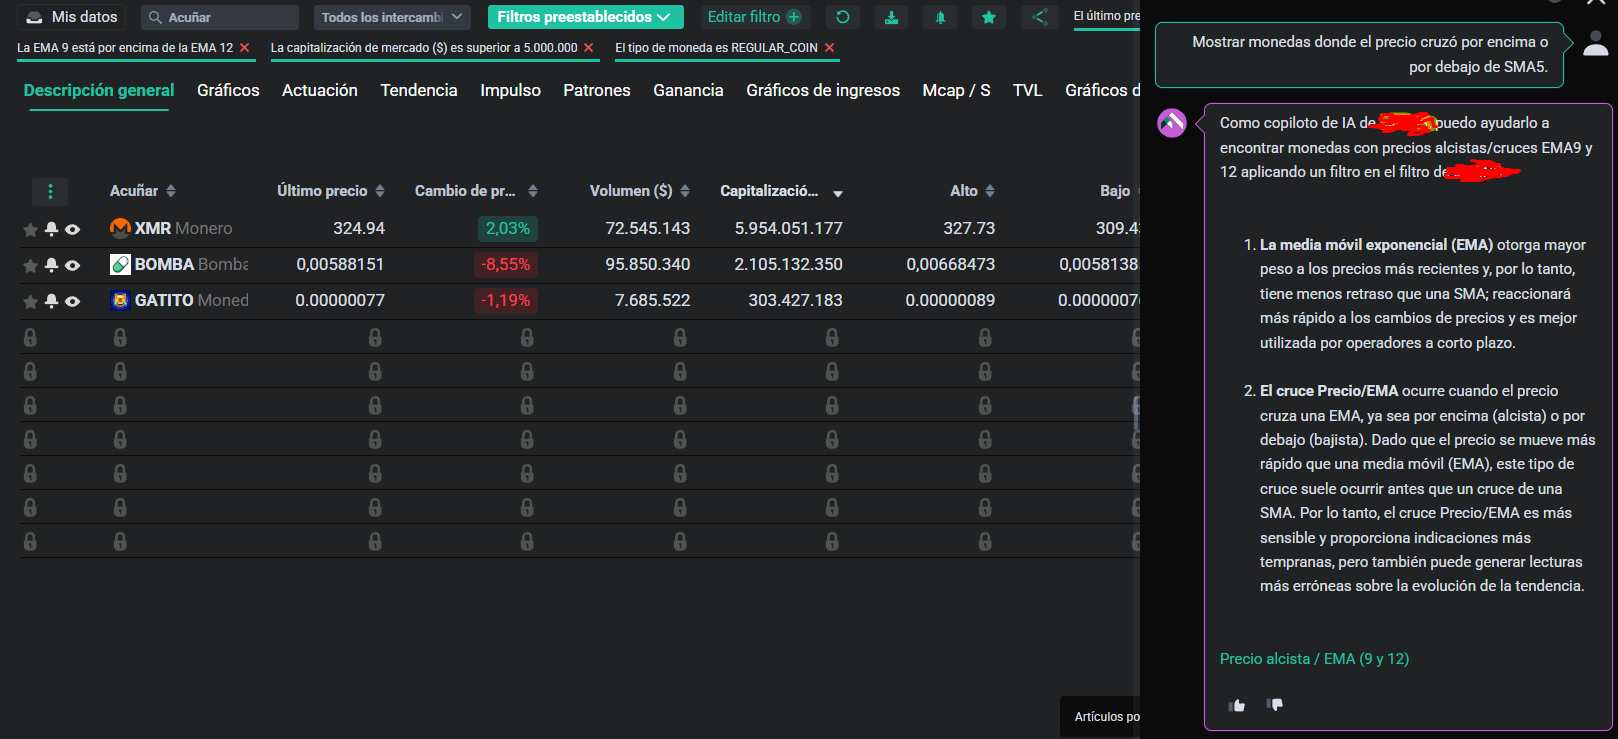1618x739 pixels.
Task: Click the share icon in the toolbar
Action: click(1039, 17)
